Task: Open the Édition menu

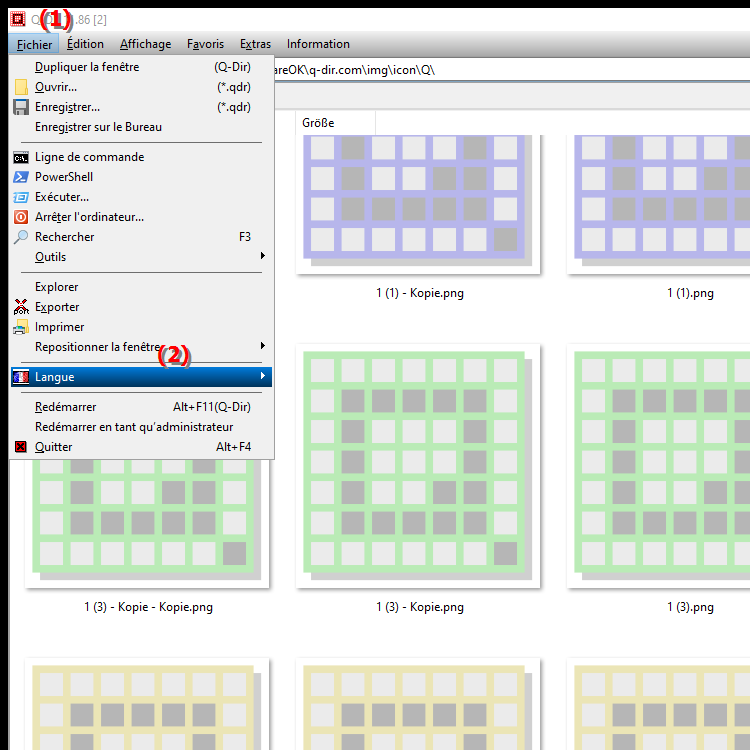Action: [x=85, y=44]
